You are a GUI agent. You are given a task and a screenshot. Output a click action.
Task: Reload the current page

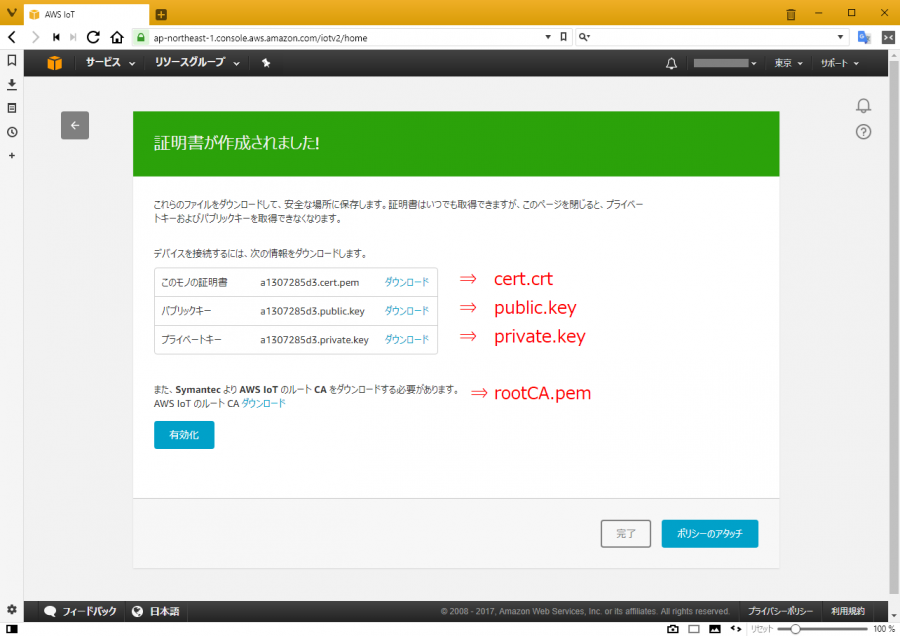[93, 37]
